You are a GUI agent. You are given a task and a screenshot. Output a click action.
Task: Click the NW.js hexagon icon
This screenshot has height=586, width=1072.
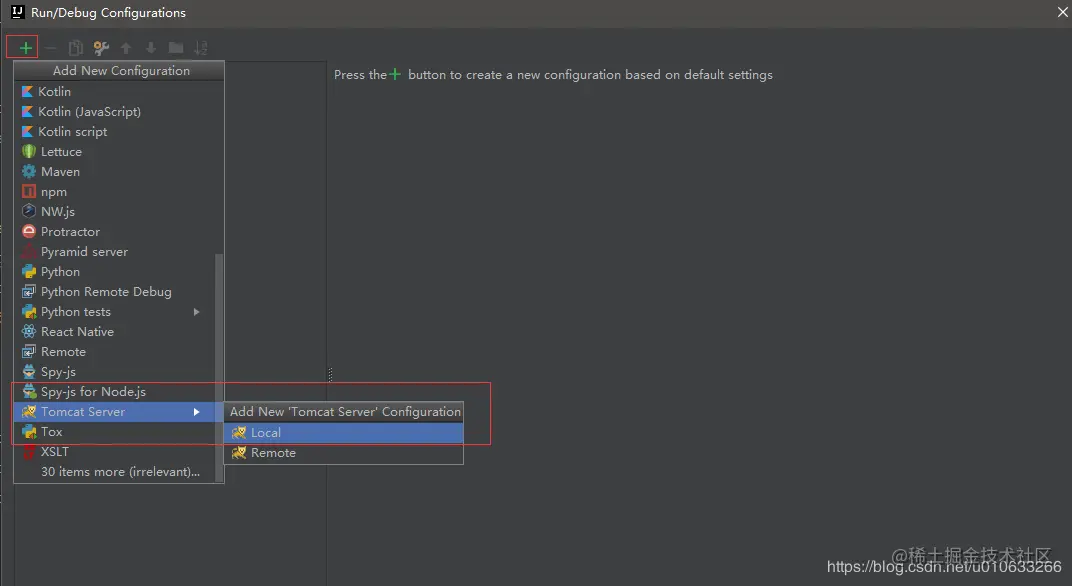[x=29, y=211]
